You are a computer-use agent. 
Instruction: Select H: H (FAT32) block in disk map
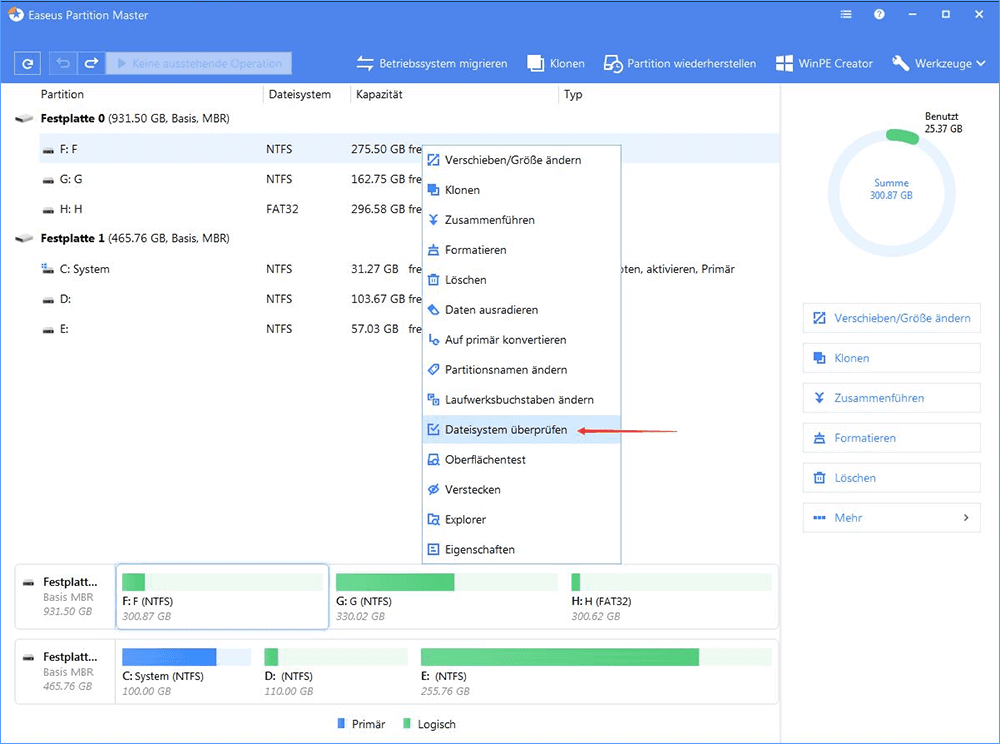pyautogui.click(x=671, y=597)
